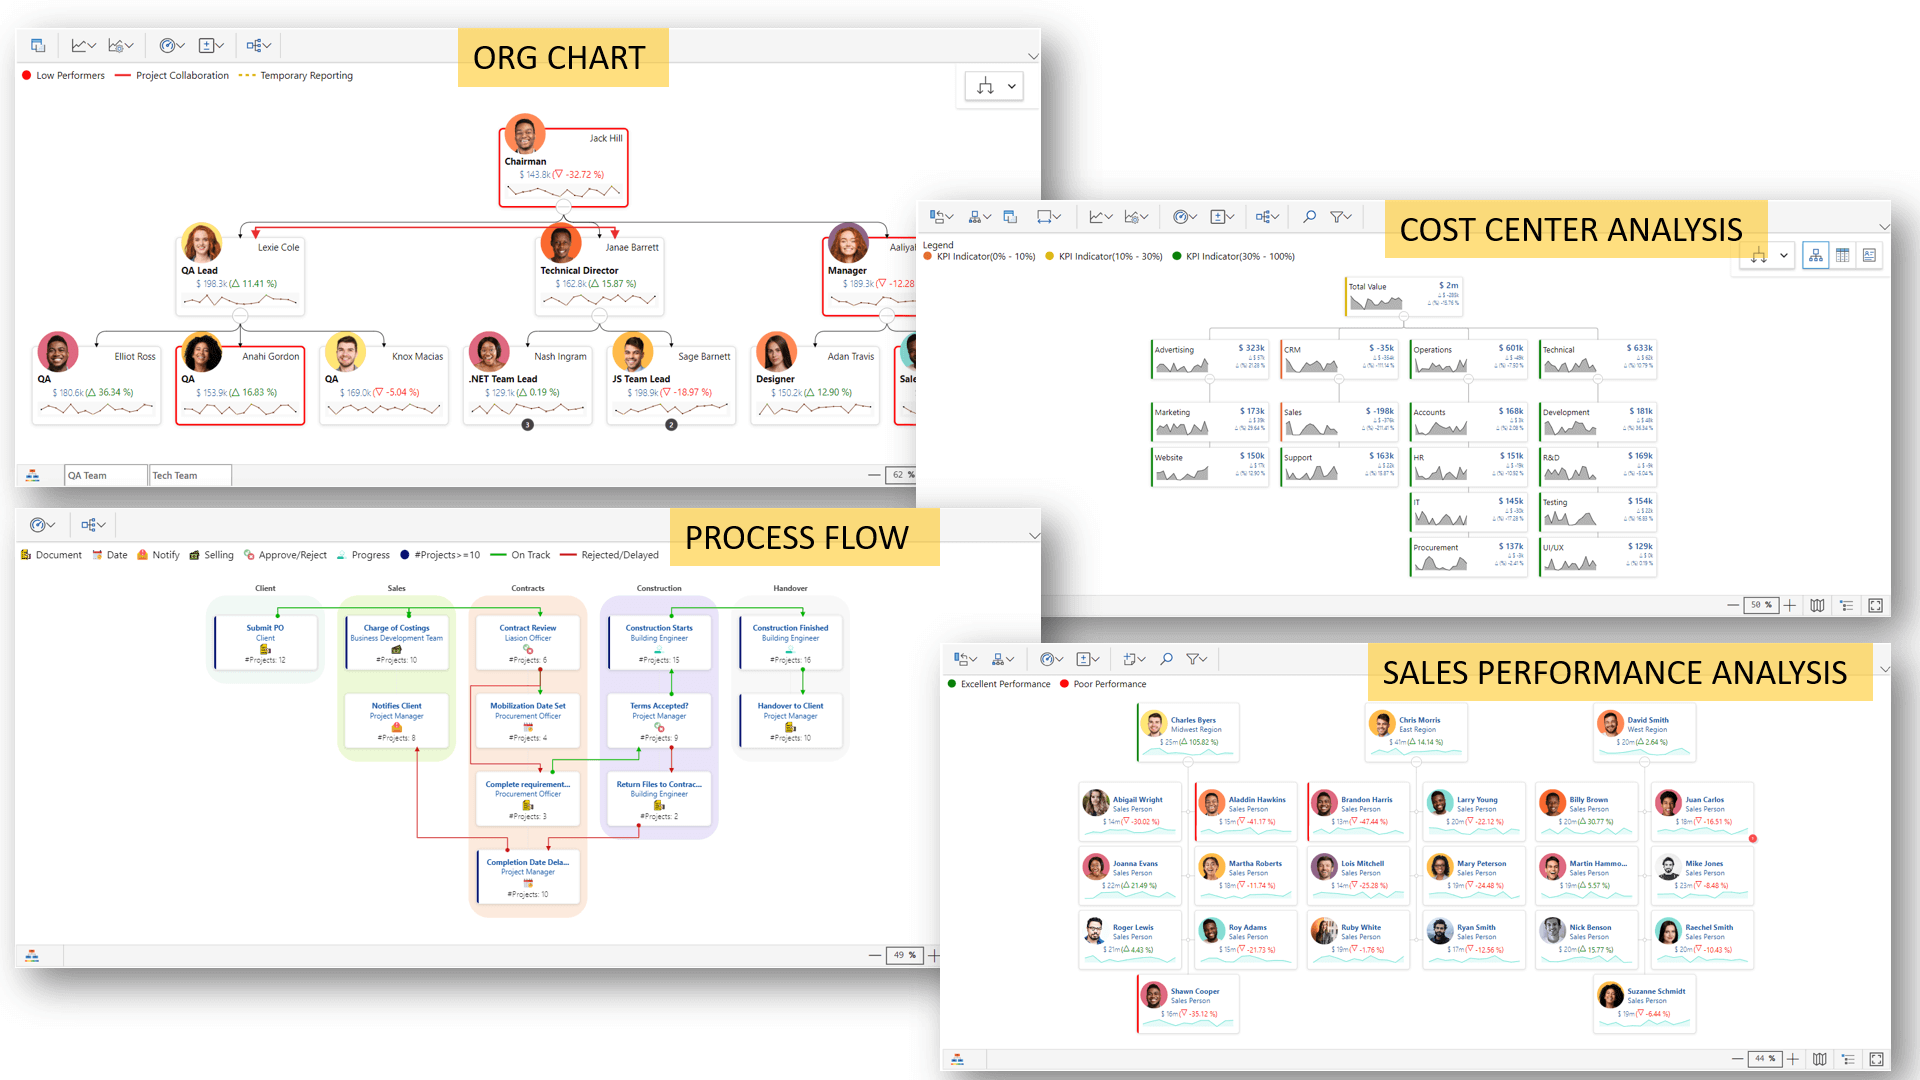
Task: Click the org tree icon in Cost Center toolbar
Action: point(980,216)
